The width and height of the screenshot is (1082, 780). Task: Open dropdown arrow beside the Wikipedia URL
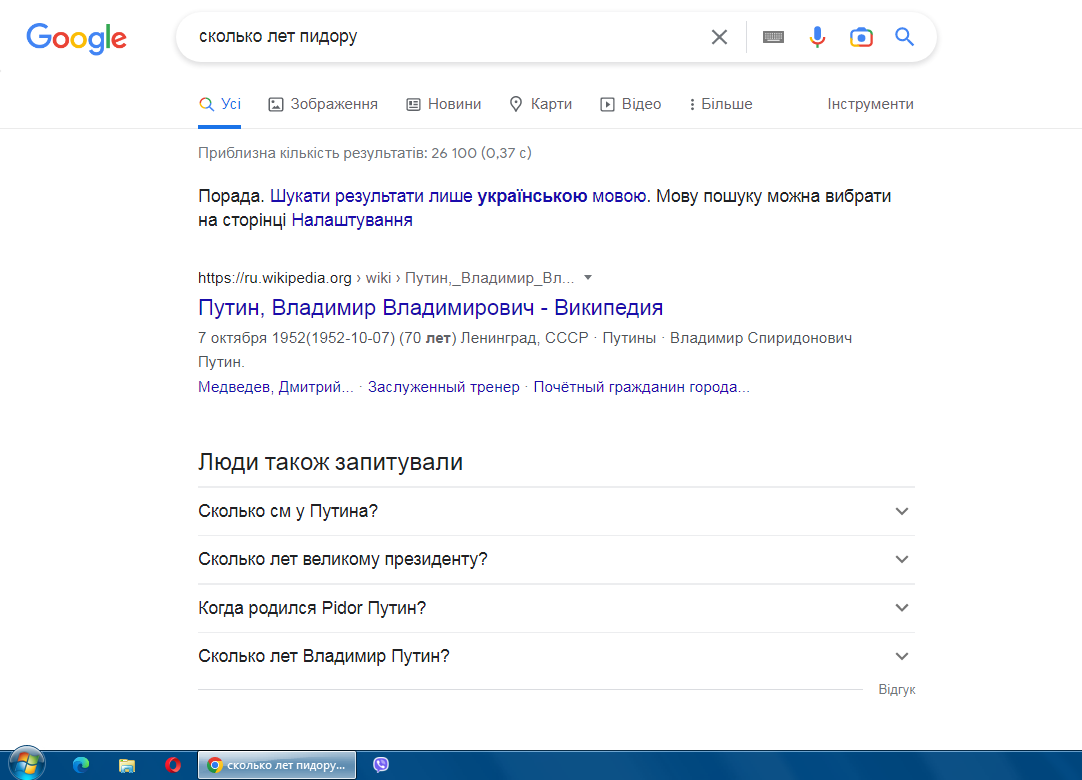coord(588,278)
